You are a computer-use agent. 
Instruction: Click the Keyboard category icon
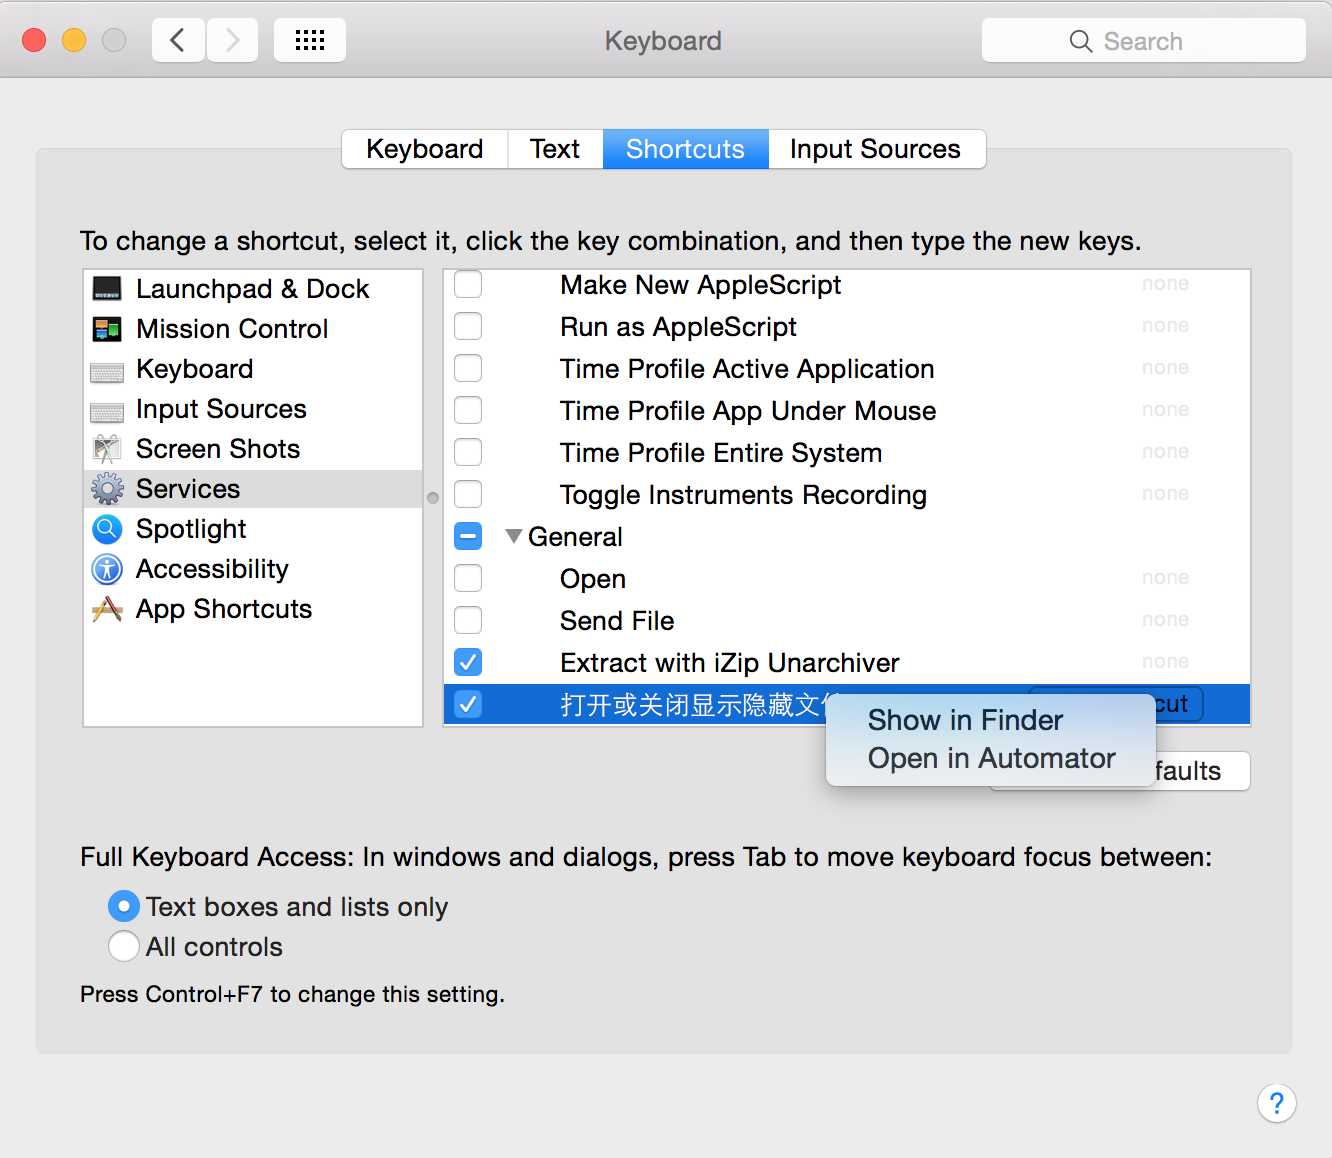[107, 372]
